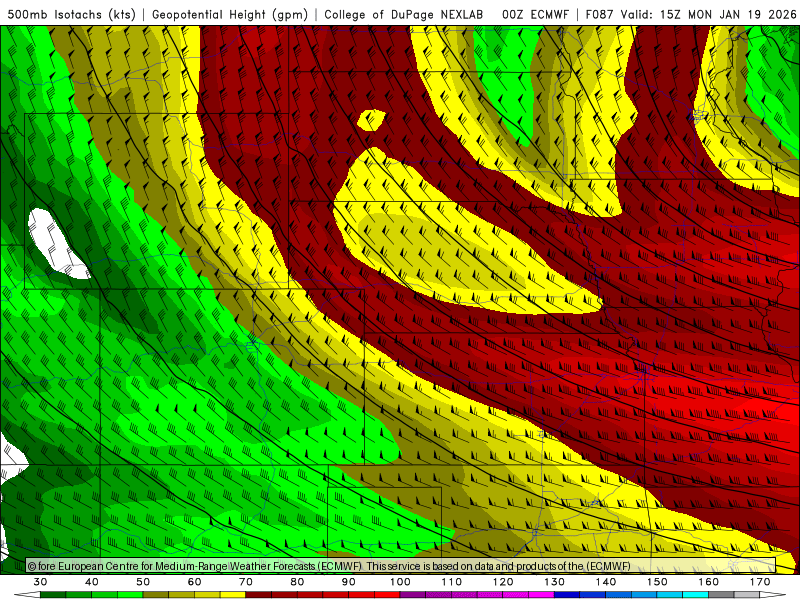This screenshot has height=600, width=800.
Task: Click the '150' value on the color scale
Action: tap(657, 582)
